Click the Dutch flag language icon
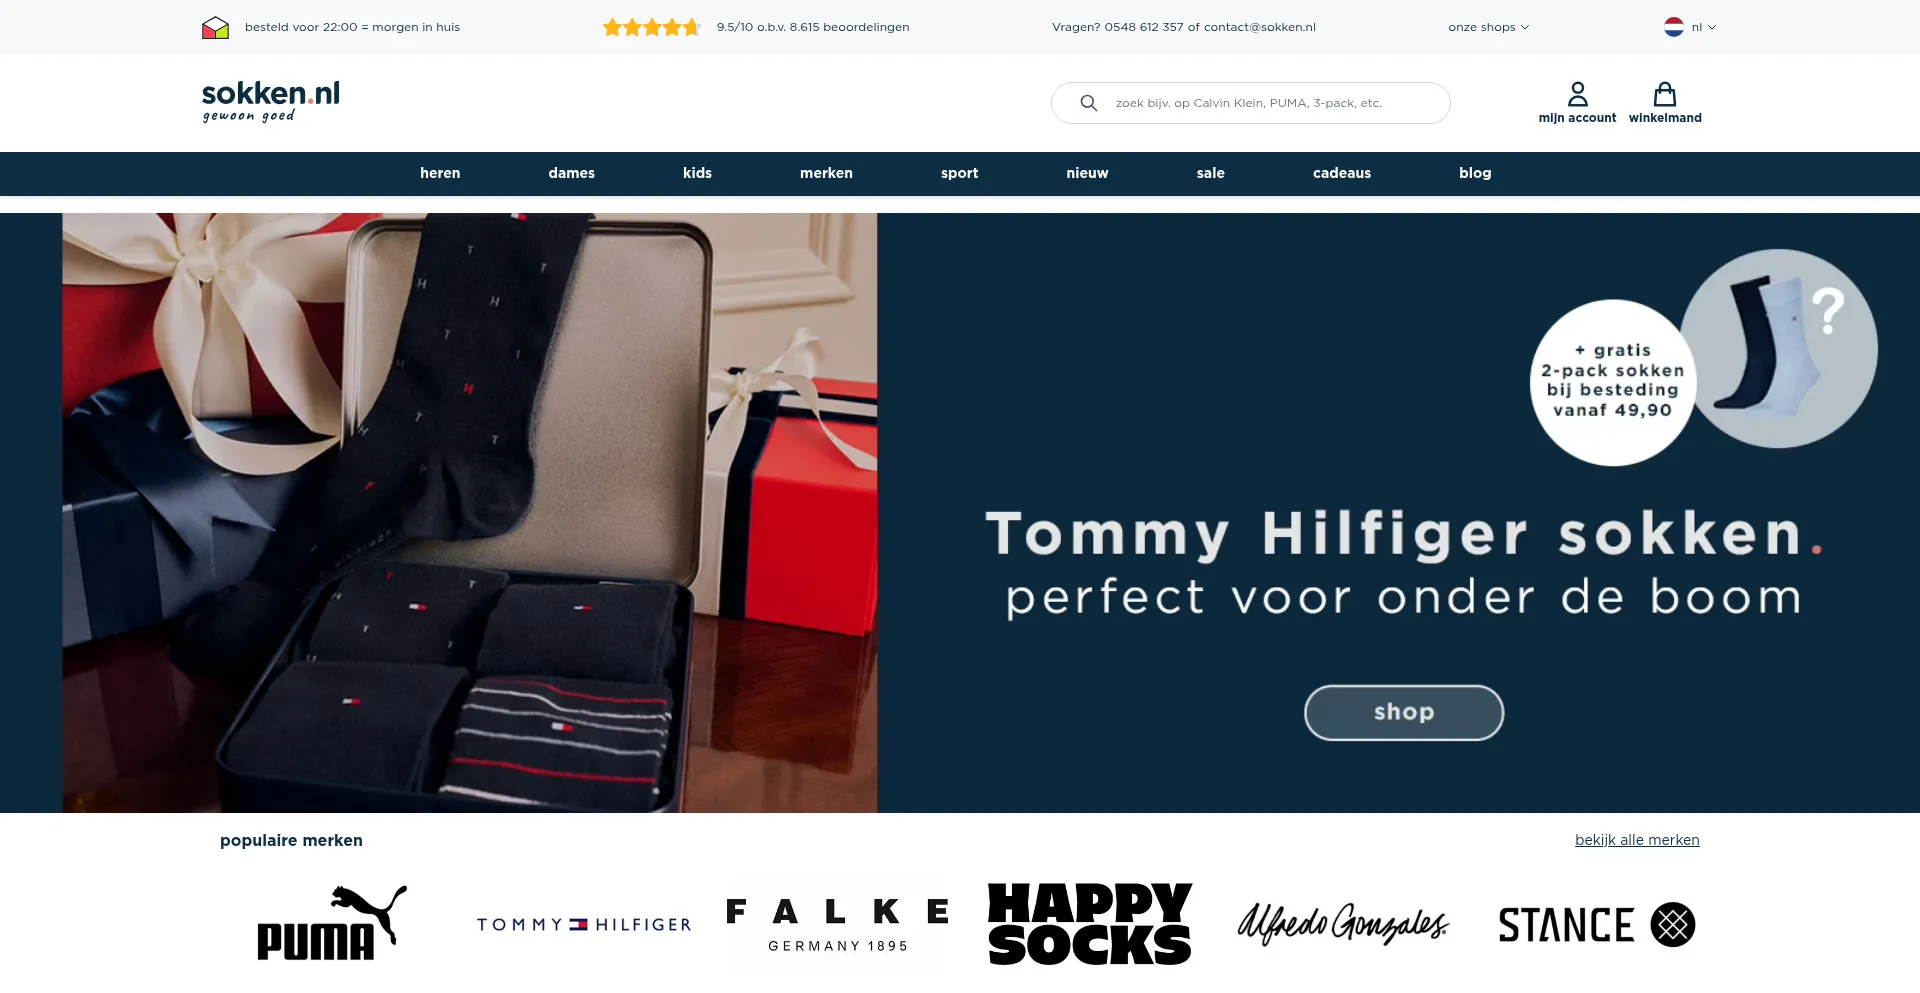This screenshot has height=993, width=1920. (x=1674, y=27)
